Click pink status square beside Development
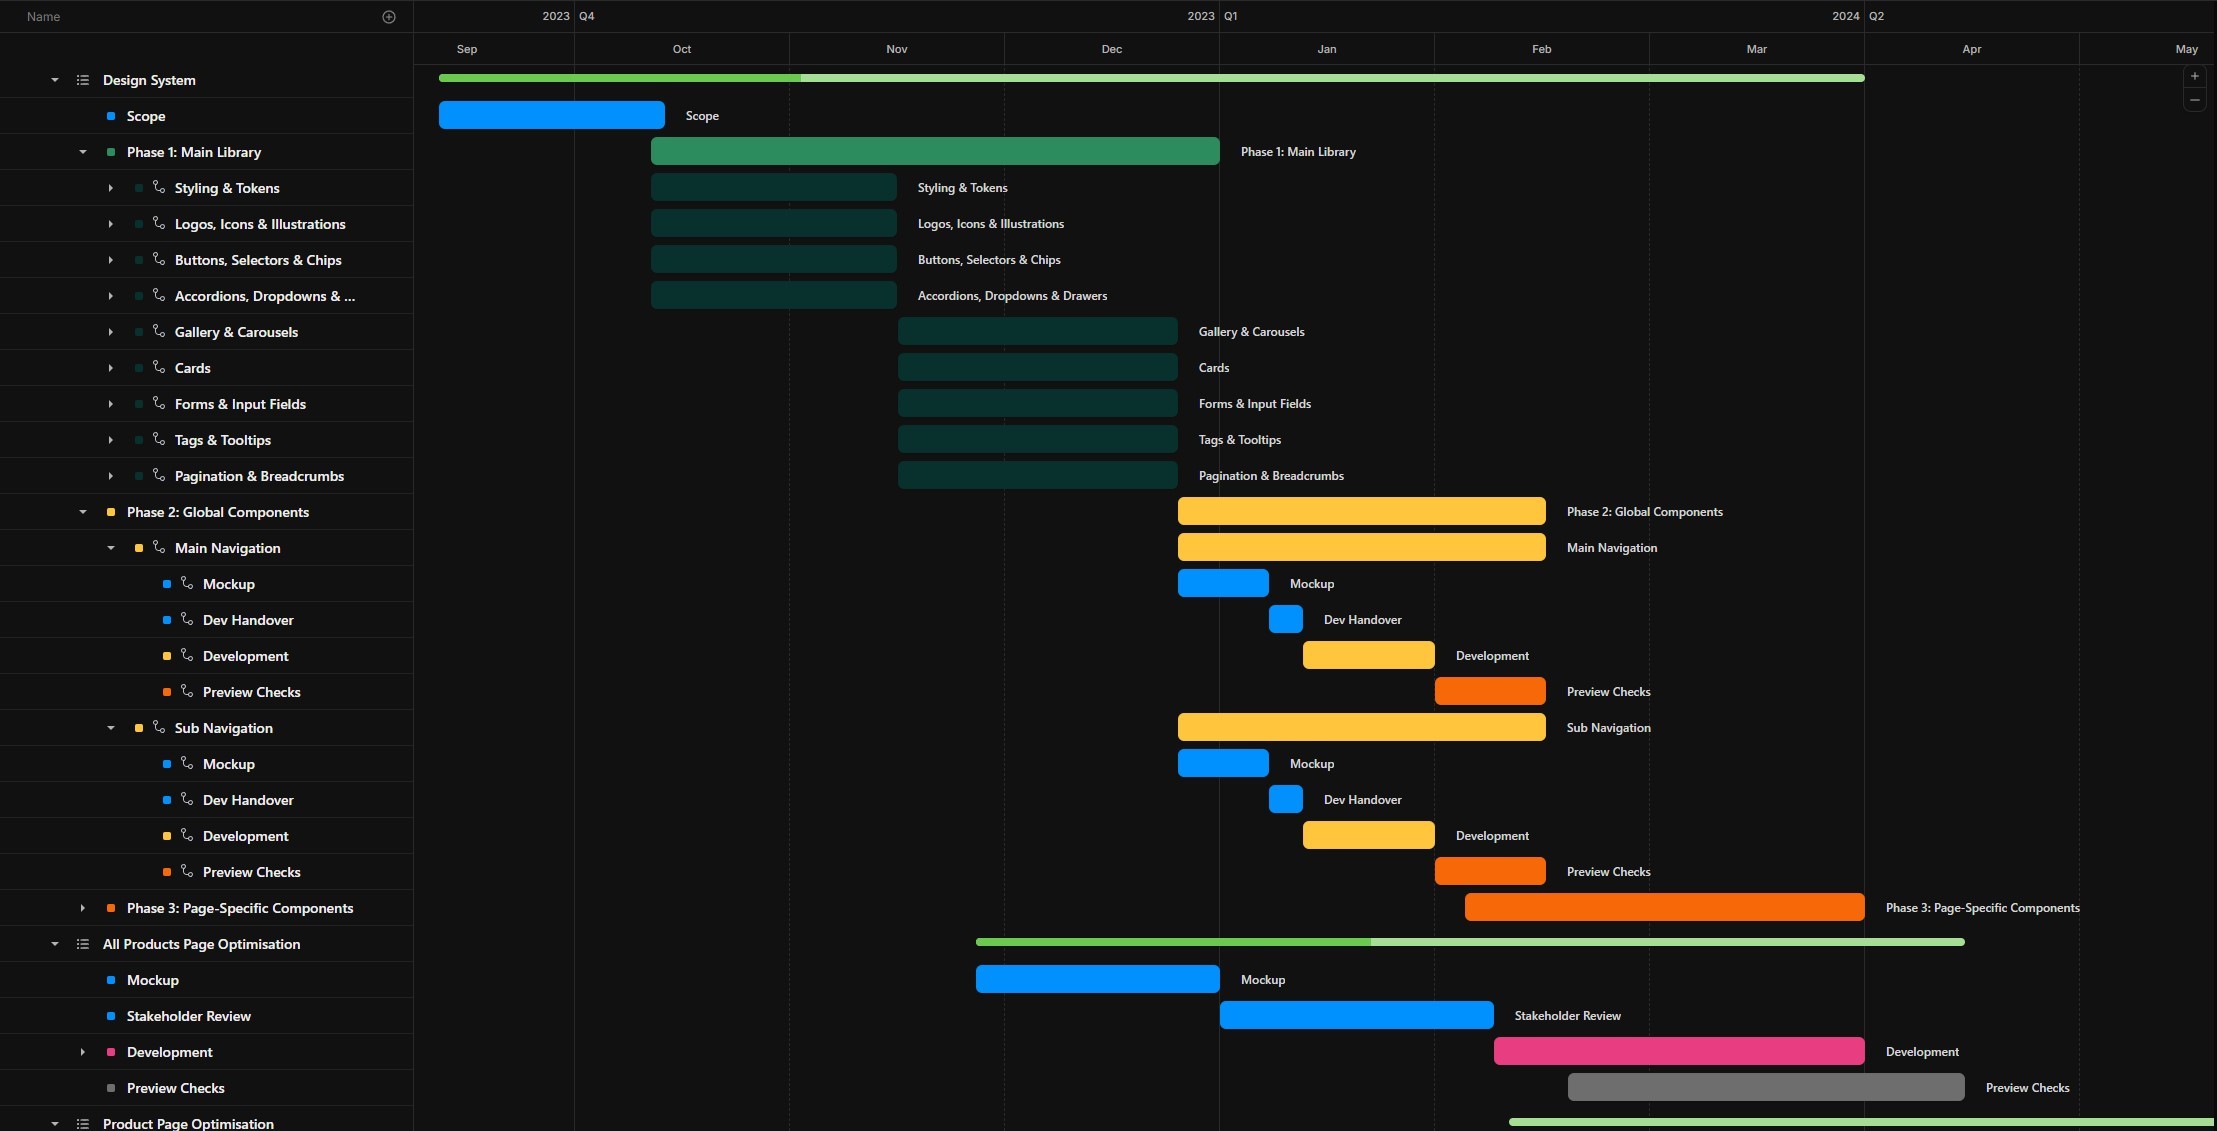The image size is (2217, 1131). pyautogui.click(x=111, y=1052)
